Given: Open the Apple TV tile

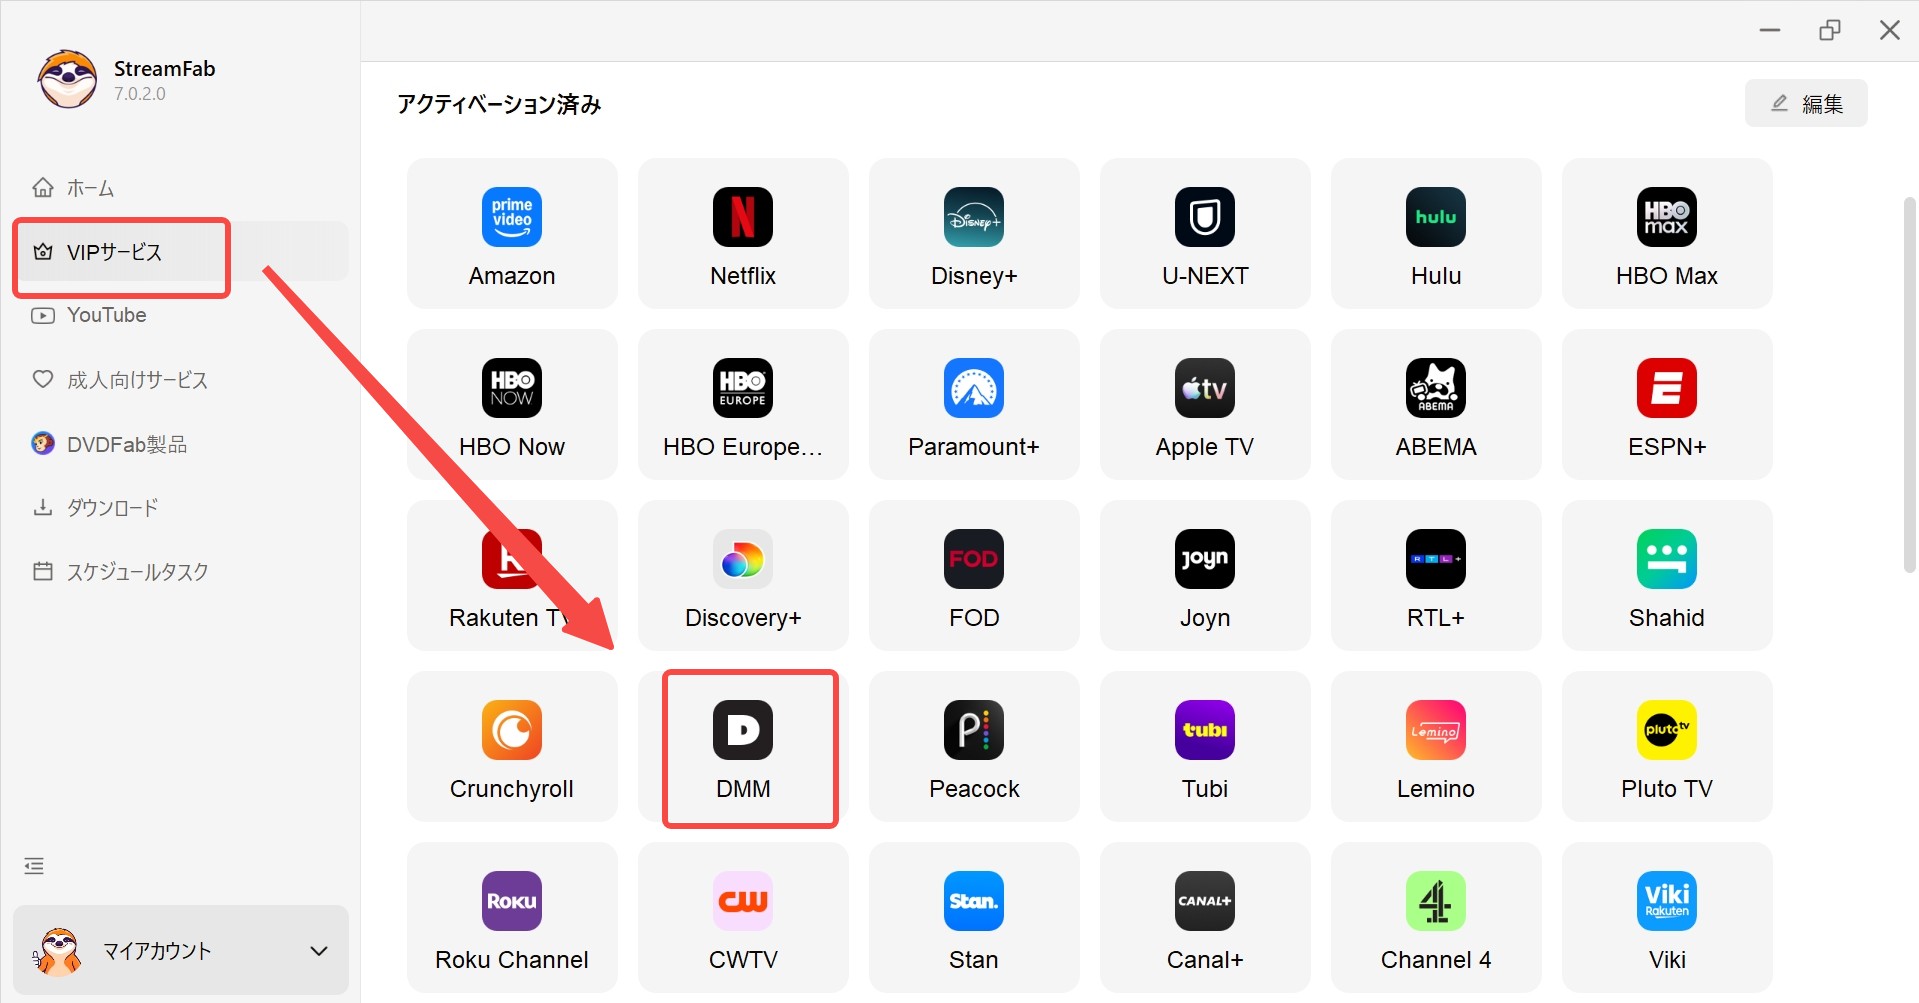Looking at the screenshot, I should [x=1205, y=404].
